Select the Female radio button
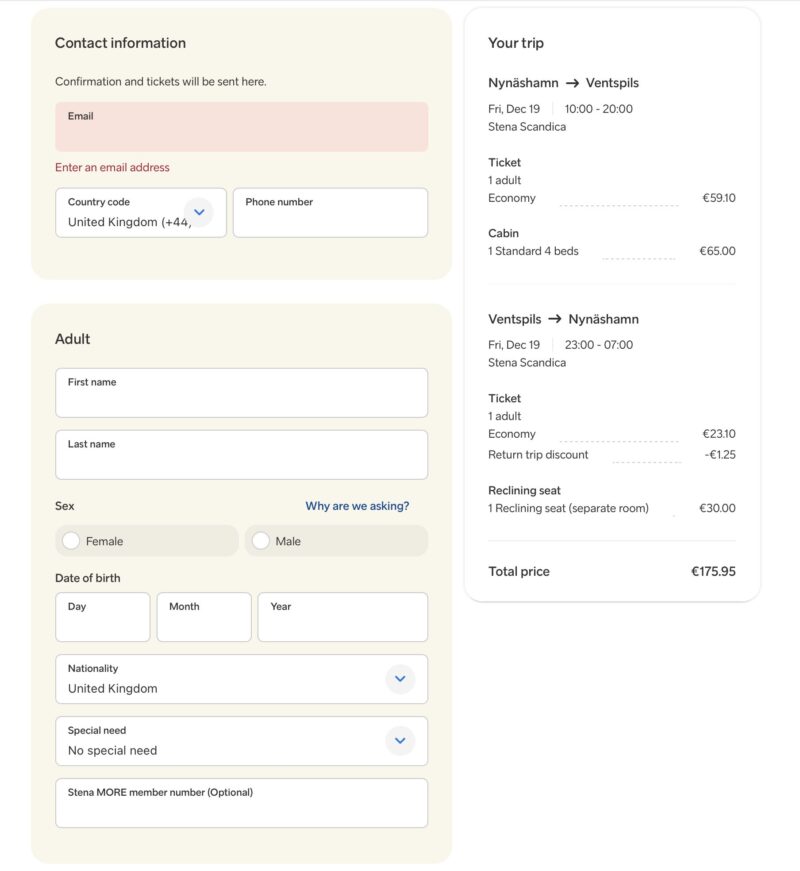 point(71,541)
